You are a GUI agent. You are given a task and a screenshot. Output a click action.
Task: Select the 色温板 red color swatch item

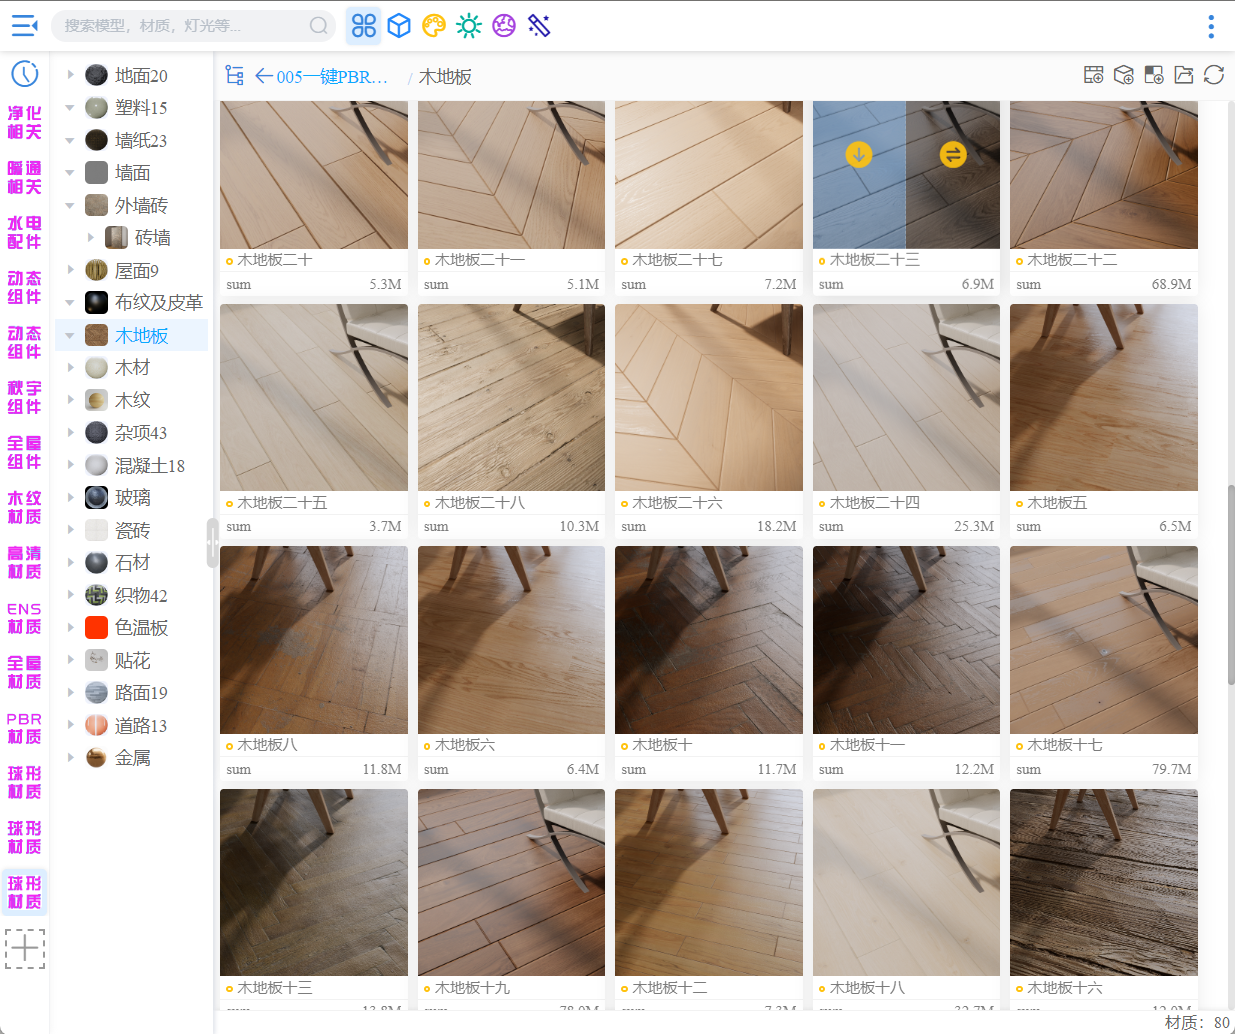click(97, 628)
